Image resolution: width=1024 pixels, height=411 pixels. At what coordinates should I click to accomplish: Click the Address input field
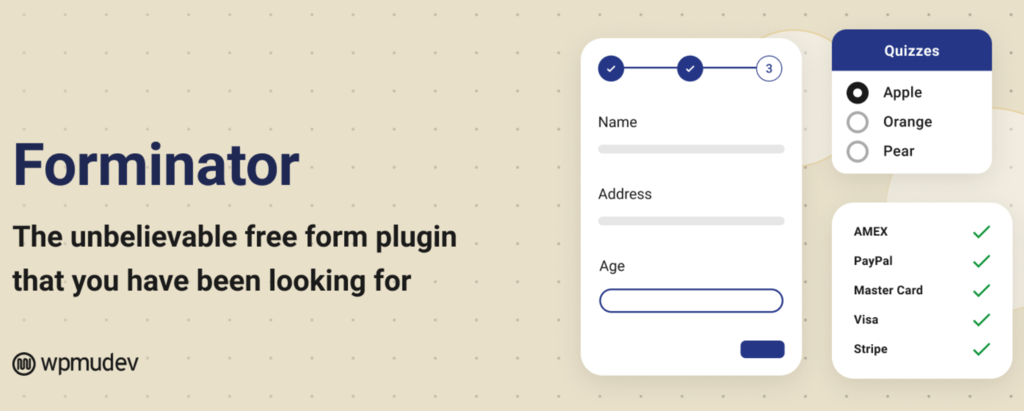point(691,220)
